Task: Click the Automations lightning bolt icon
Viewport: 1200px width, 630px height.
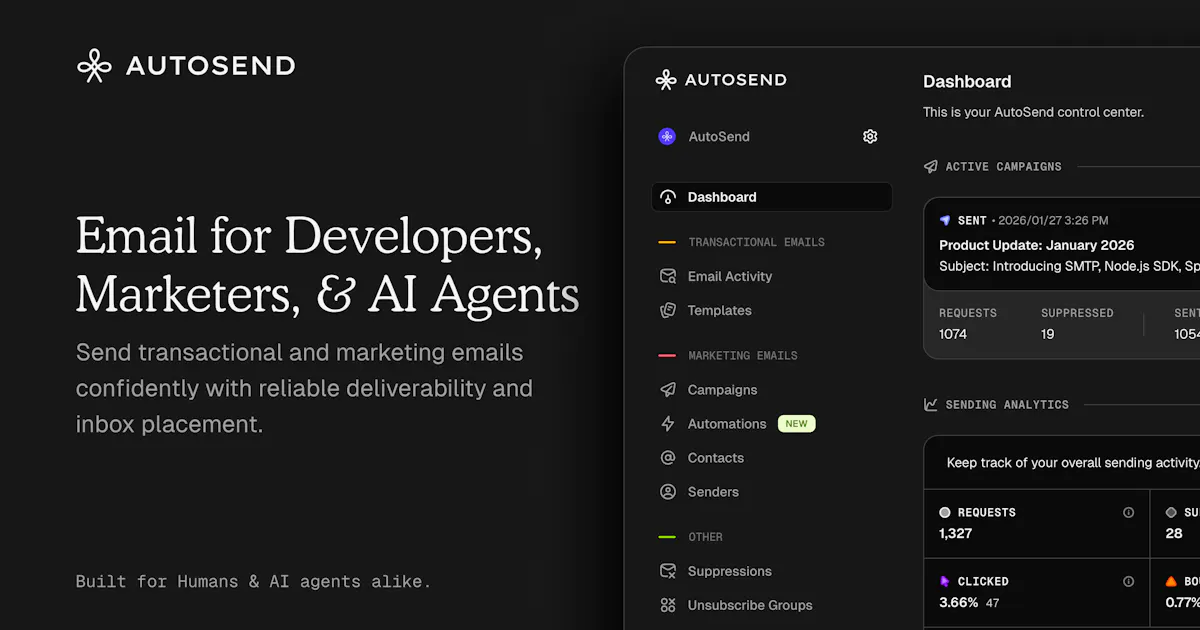Action: pos(668,424)
